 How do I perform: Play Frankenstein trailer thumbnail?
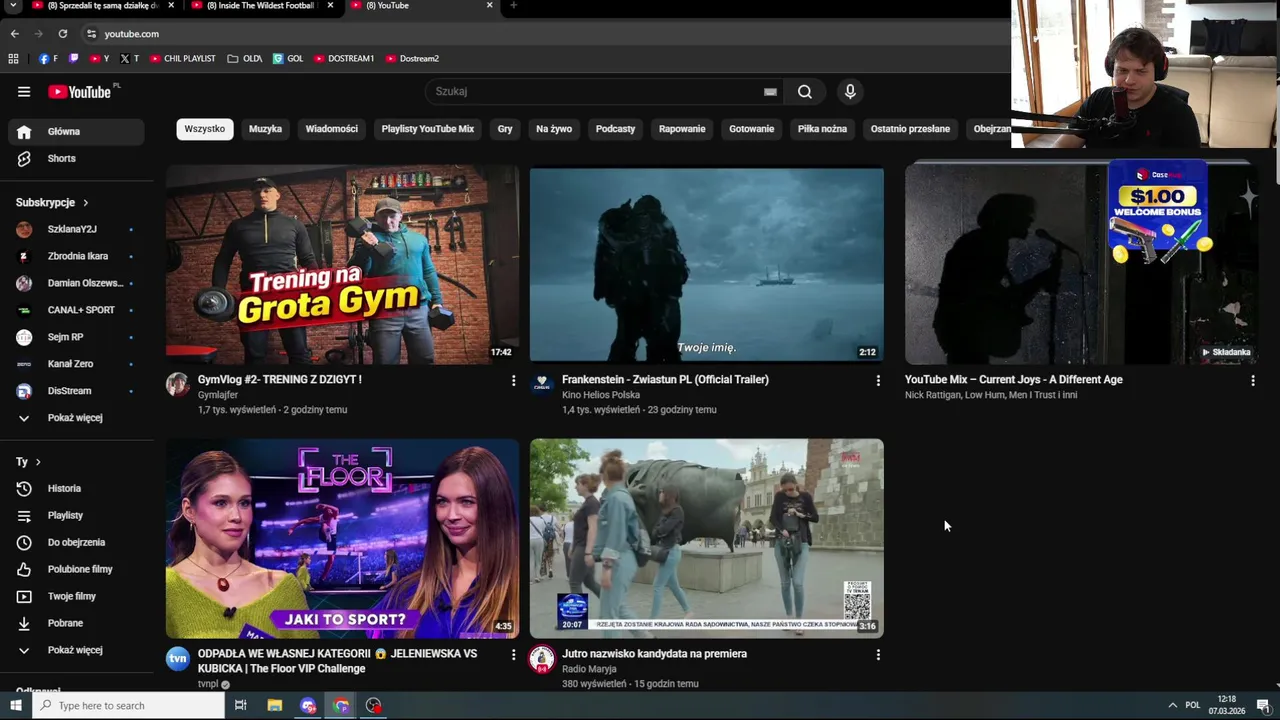coord(707,265)
